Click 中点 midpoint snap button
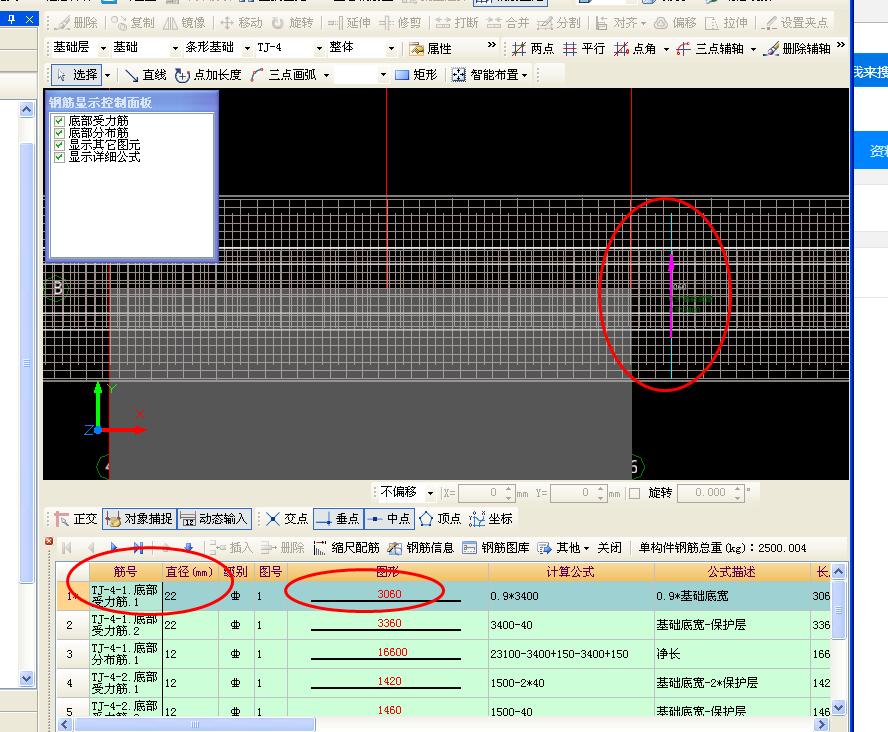 [x=390, y=519]
